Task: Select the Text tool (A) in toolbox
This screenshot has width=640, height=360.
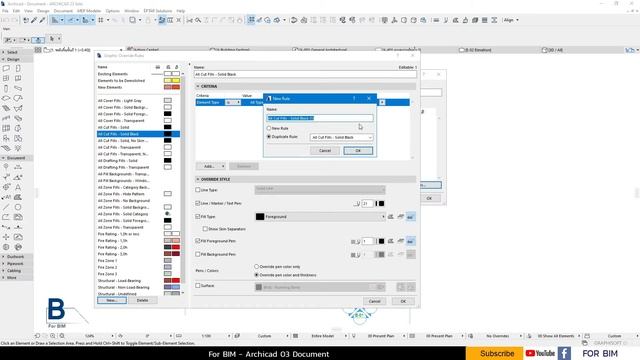Action: click(18, 187)
